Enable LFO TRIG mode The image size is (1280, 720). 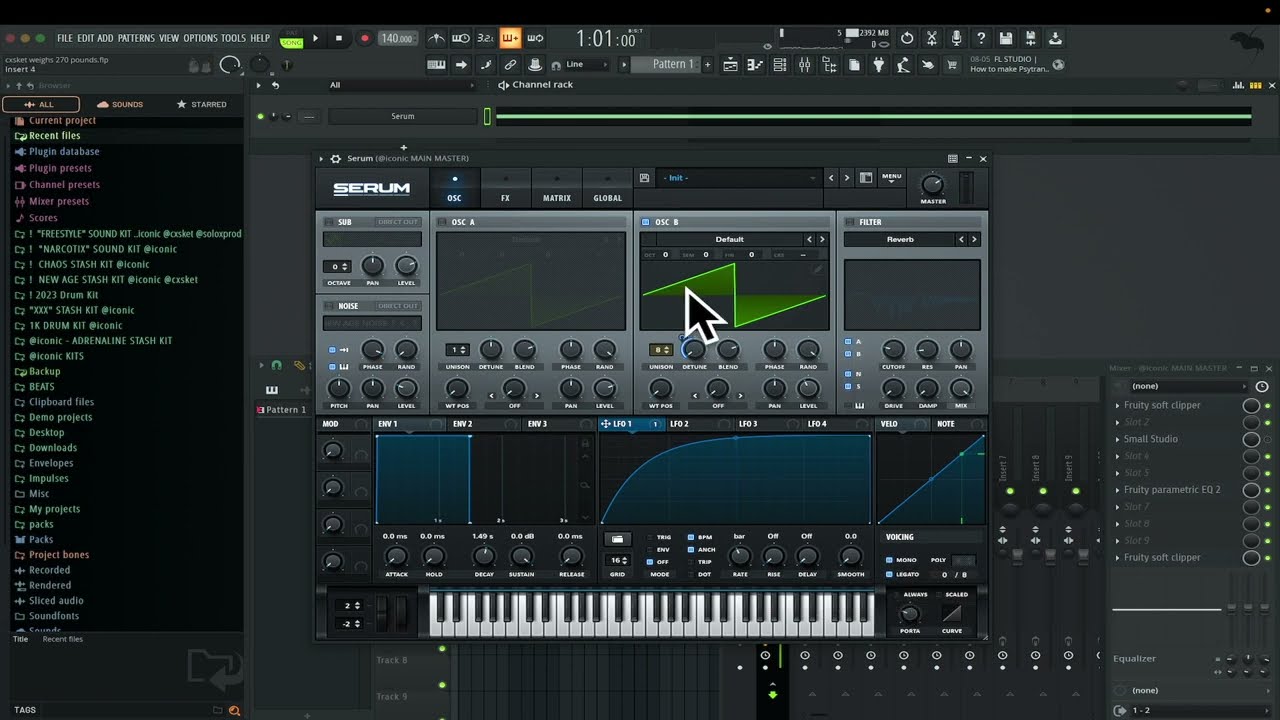coord(650,537)
